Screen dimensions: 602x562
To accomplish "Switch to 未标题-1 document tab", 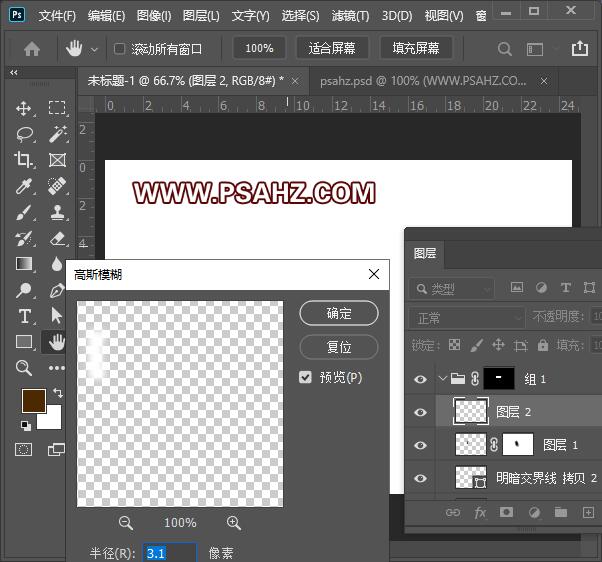I will pos(186,81).
